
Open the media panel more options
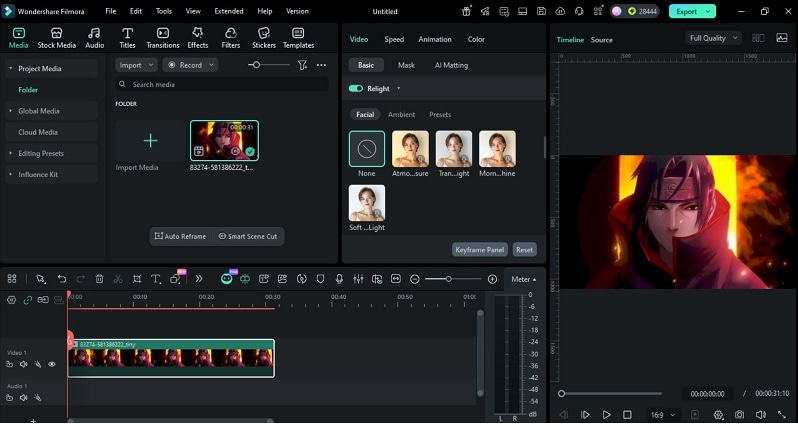pos(321,65)
